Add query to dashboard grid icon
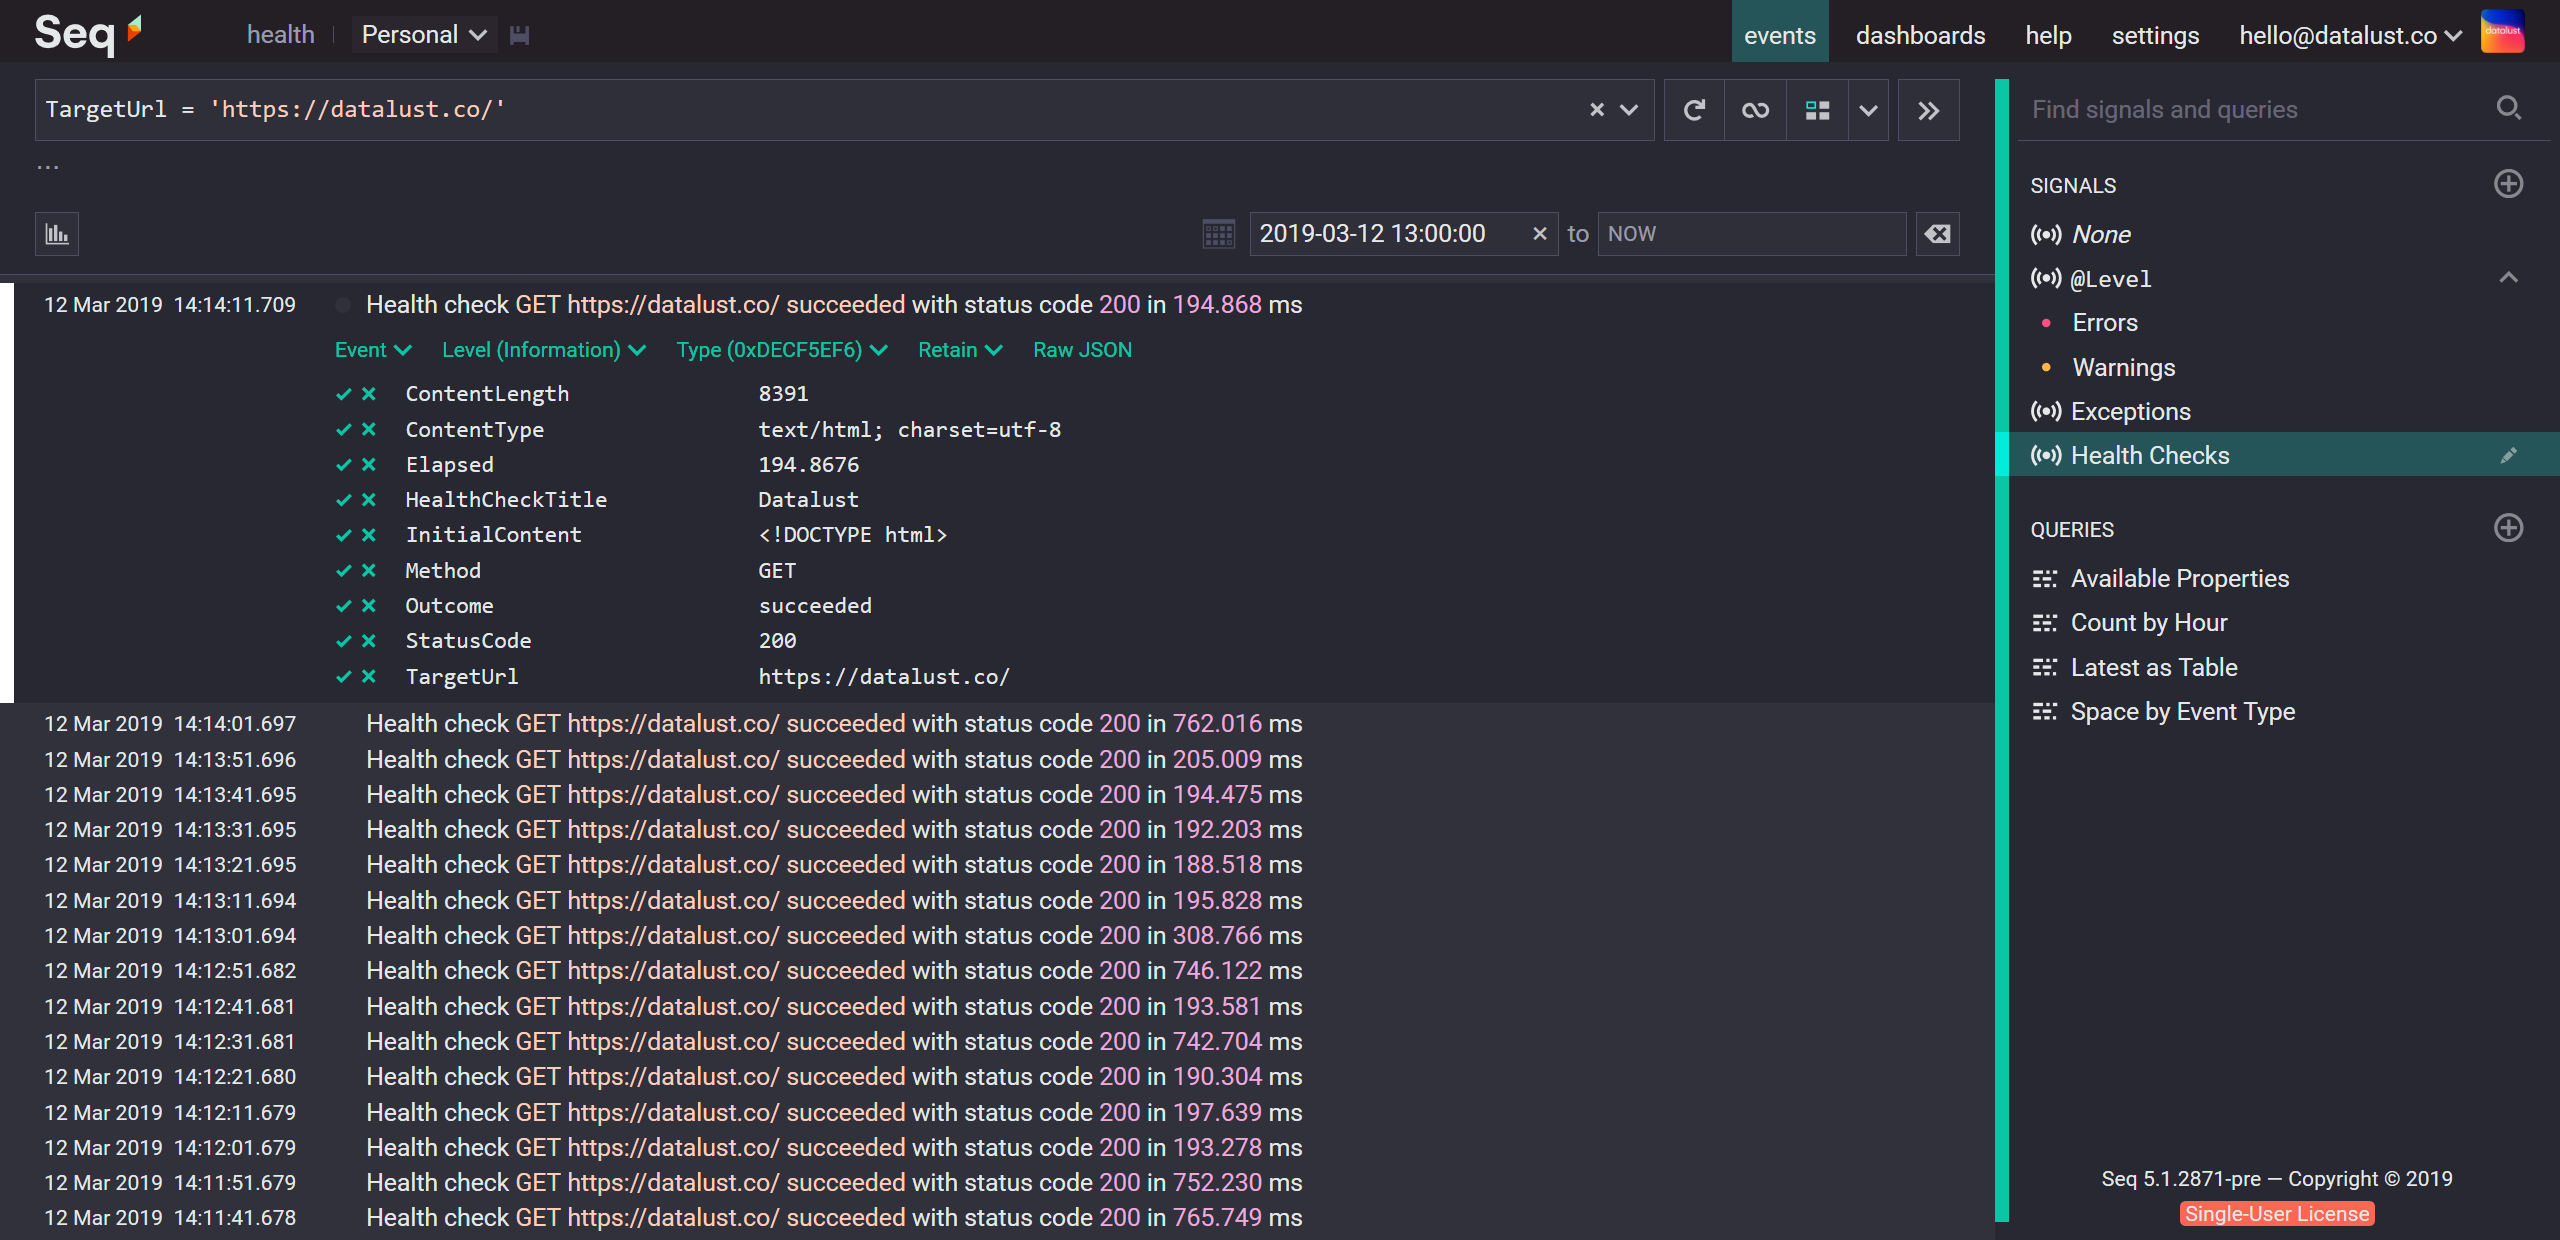2560x1240 pixels. (1817, 110)
